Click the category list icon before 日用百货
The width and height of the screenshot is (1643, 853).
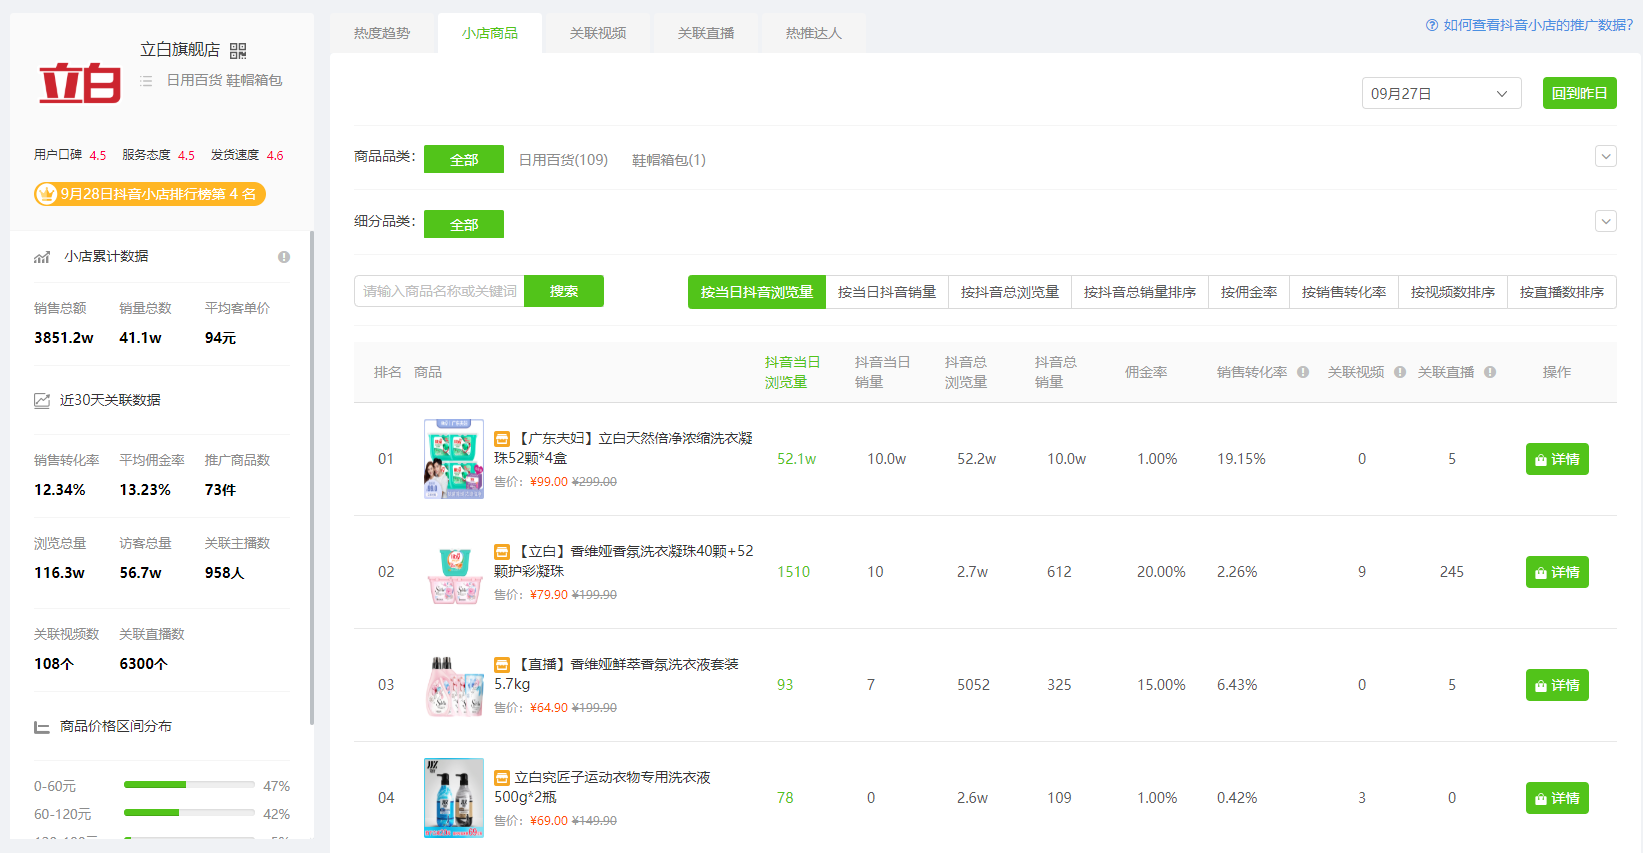(x=146, y=80)
